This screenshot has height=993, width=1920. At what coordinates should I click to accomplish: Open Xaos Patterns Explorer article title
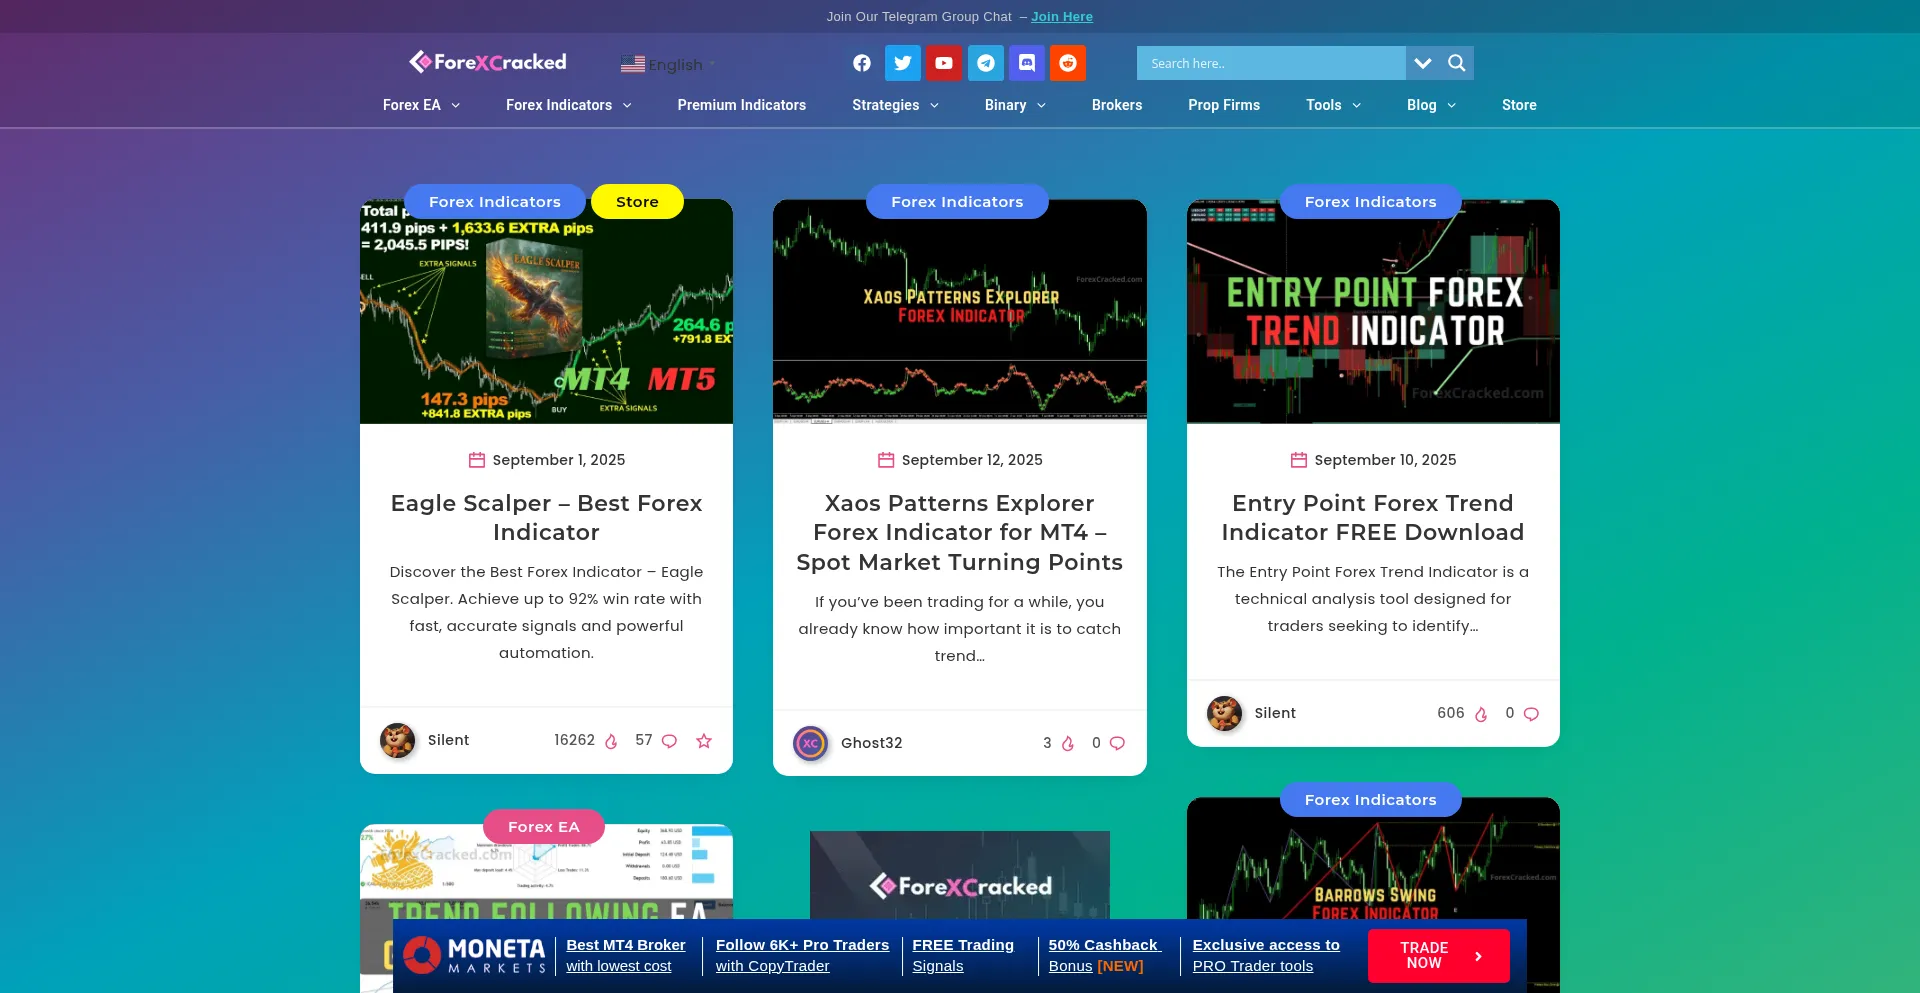pos(960,533)
